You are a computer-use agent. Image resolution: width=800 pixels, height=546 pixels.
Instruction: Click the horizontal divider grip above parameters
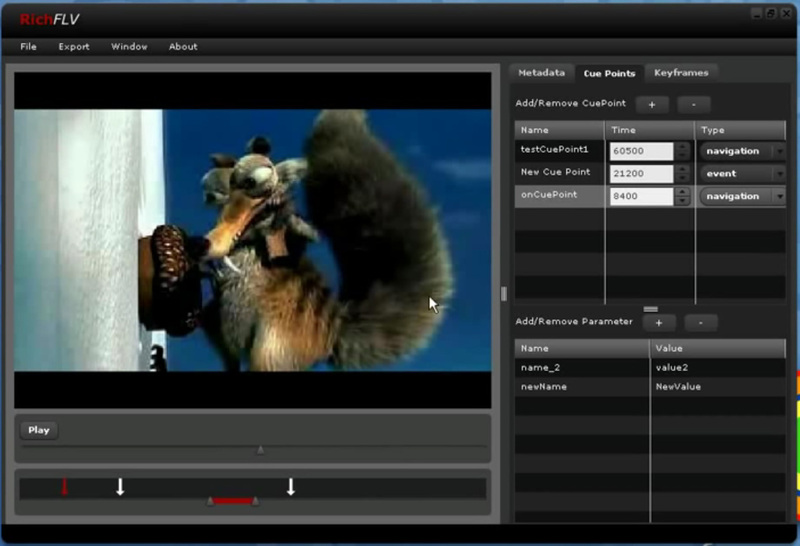651,309
